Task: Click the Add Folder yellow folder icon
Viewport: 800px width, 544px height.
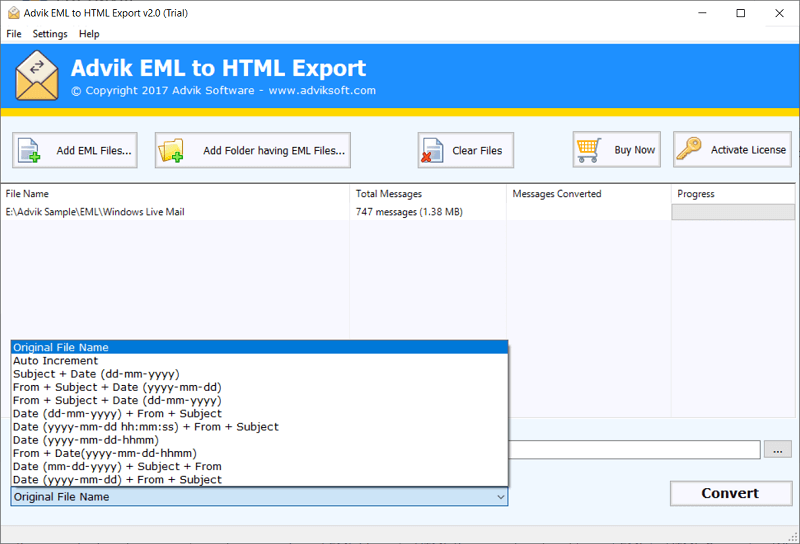Action: pyautogui.click(x=170, y=151)
